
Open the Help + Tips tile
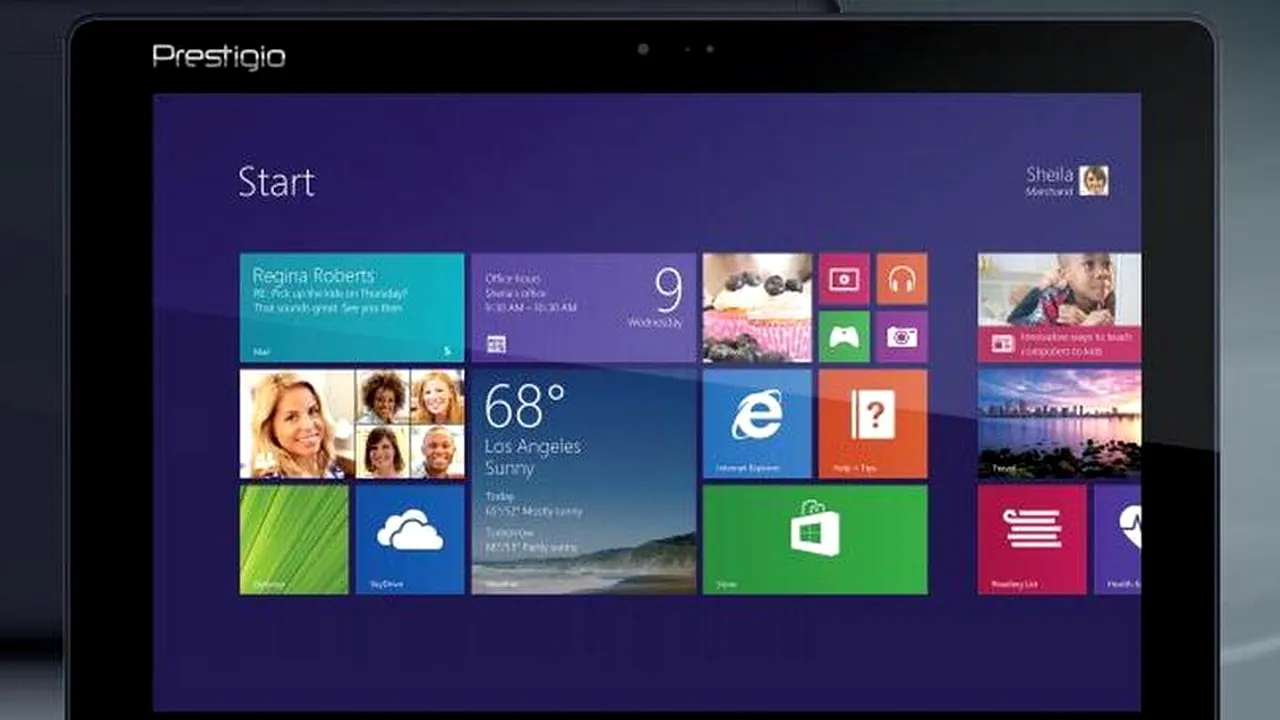coord(873,424)
